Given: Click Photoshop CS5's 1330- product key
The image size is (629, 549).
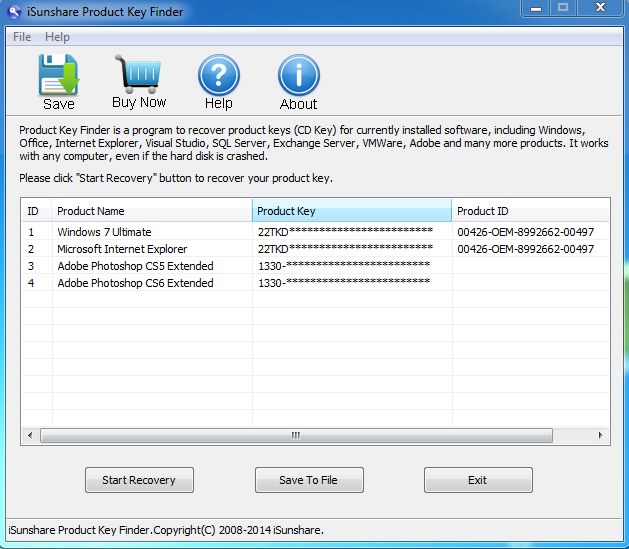Looking at the screenshot, I should click(x=344, y=266).
